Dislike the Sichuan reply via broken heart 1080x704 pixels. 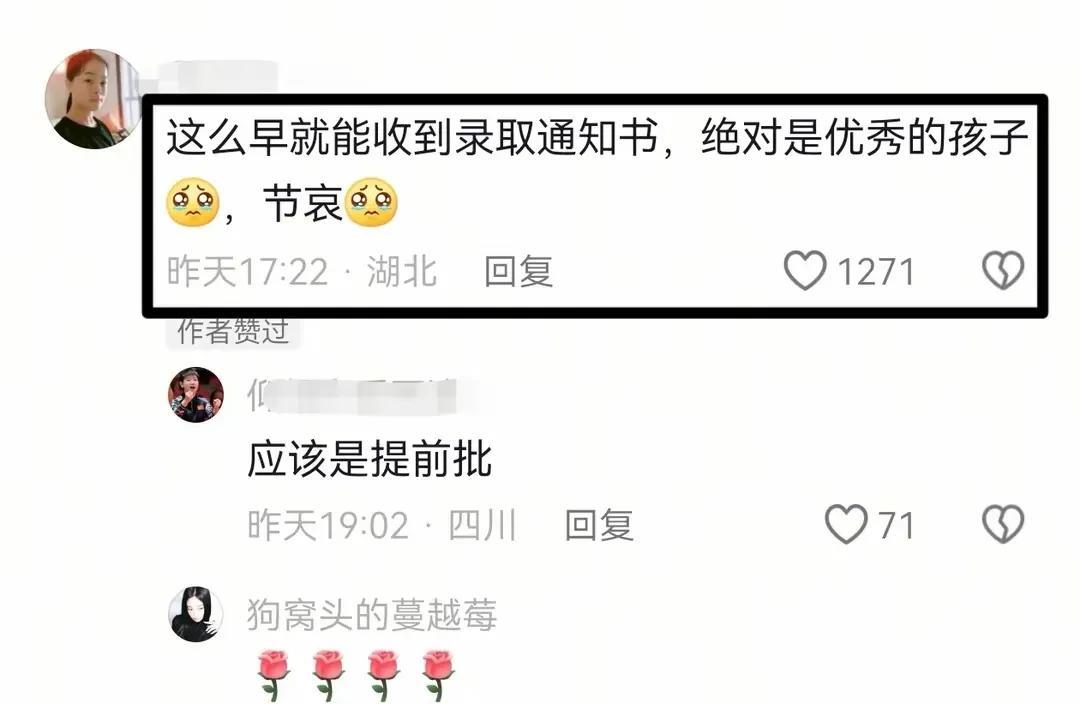pyautogui.click(x=1003, y=524)
